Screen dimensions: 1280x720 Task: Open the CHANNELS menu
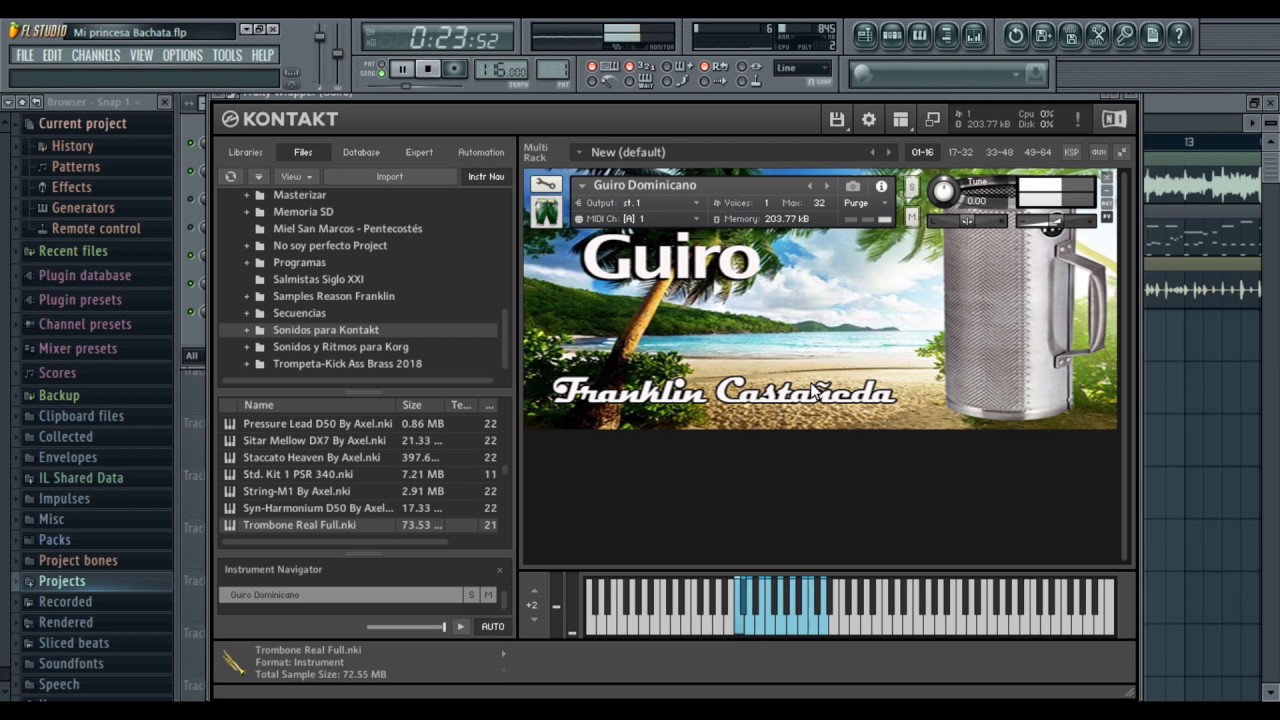[x=96, y=56]
